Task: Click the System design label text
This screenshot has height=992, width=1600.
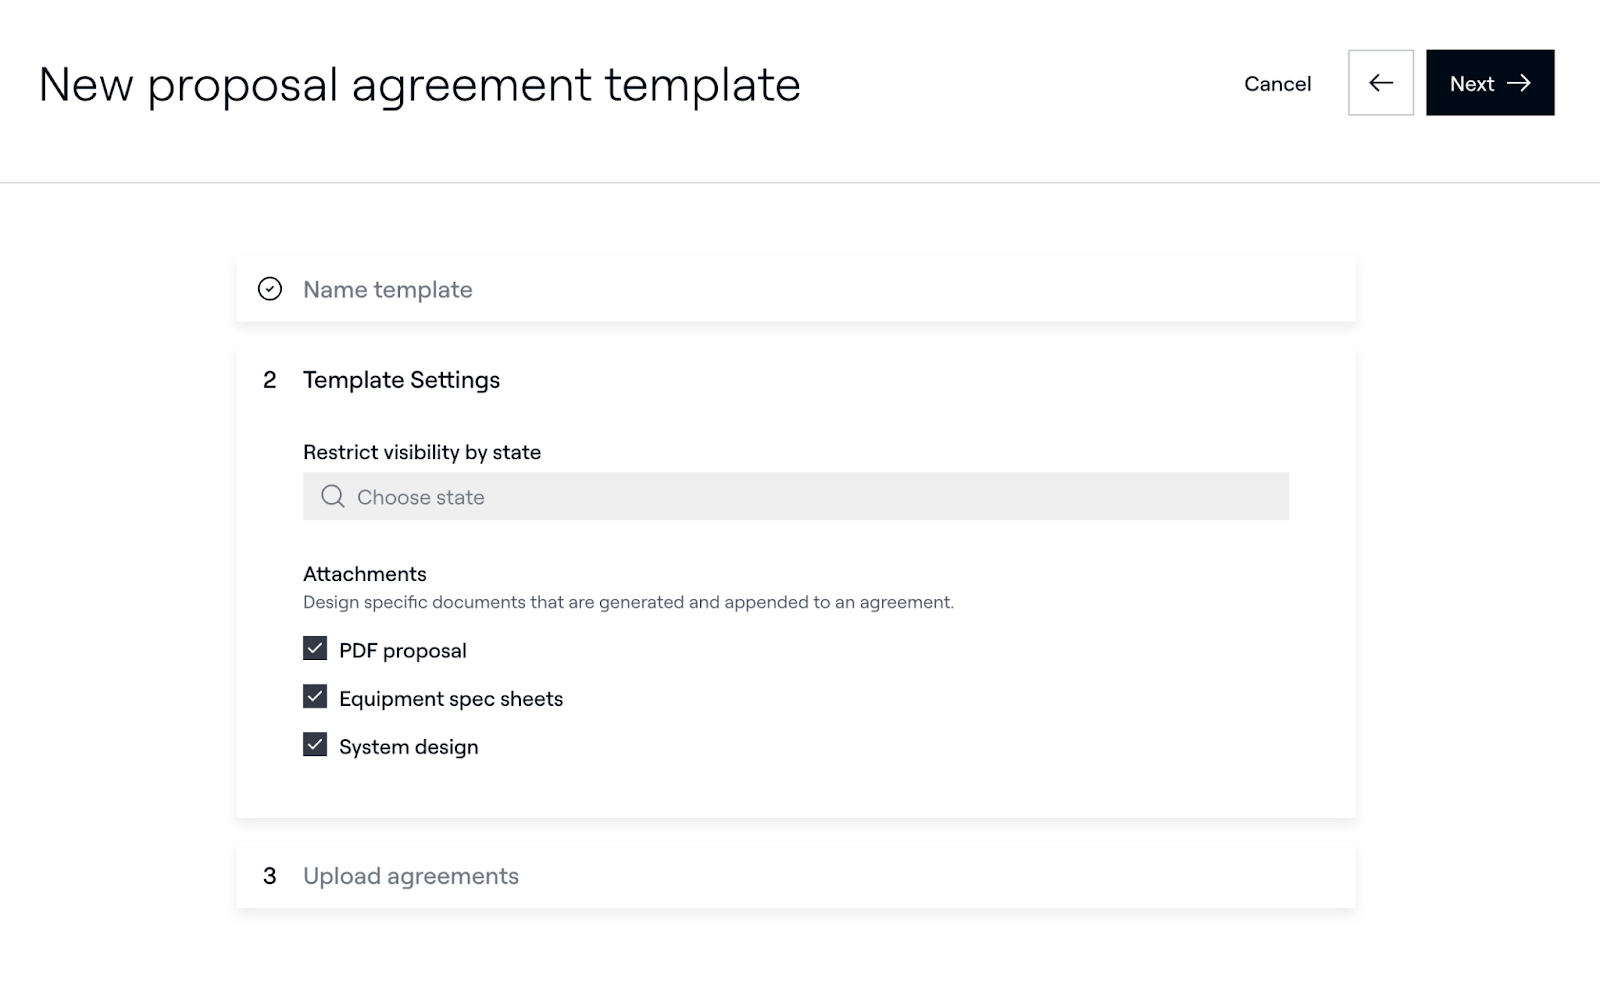Action: (409, 747)
